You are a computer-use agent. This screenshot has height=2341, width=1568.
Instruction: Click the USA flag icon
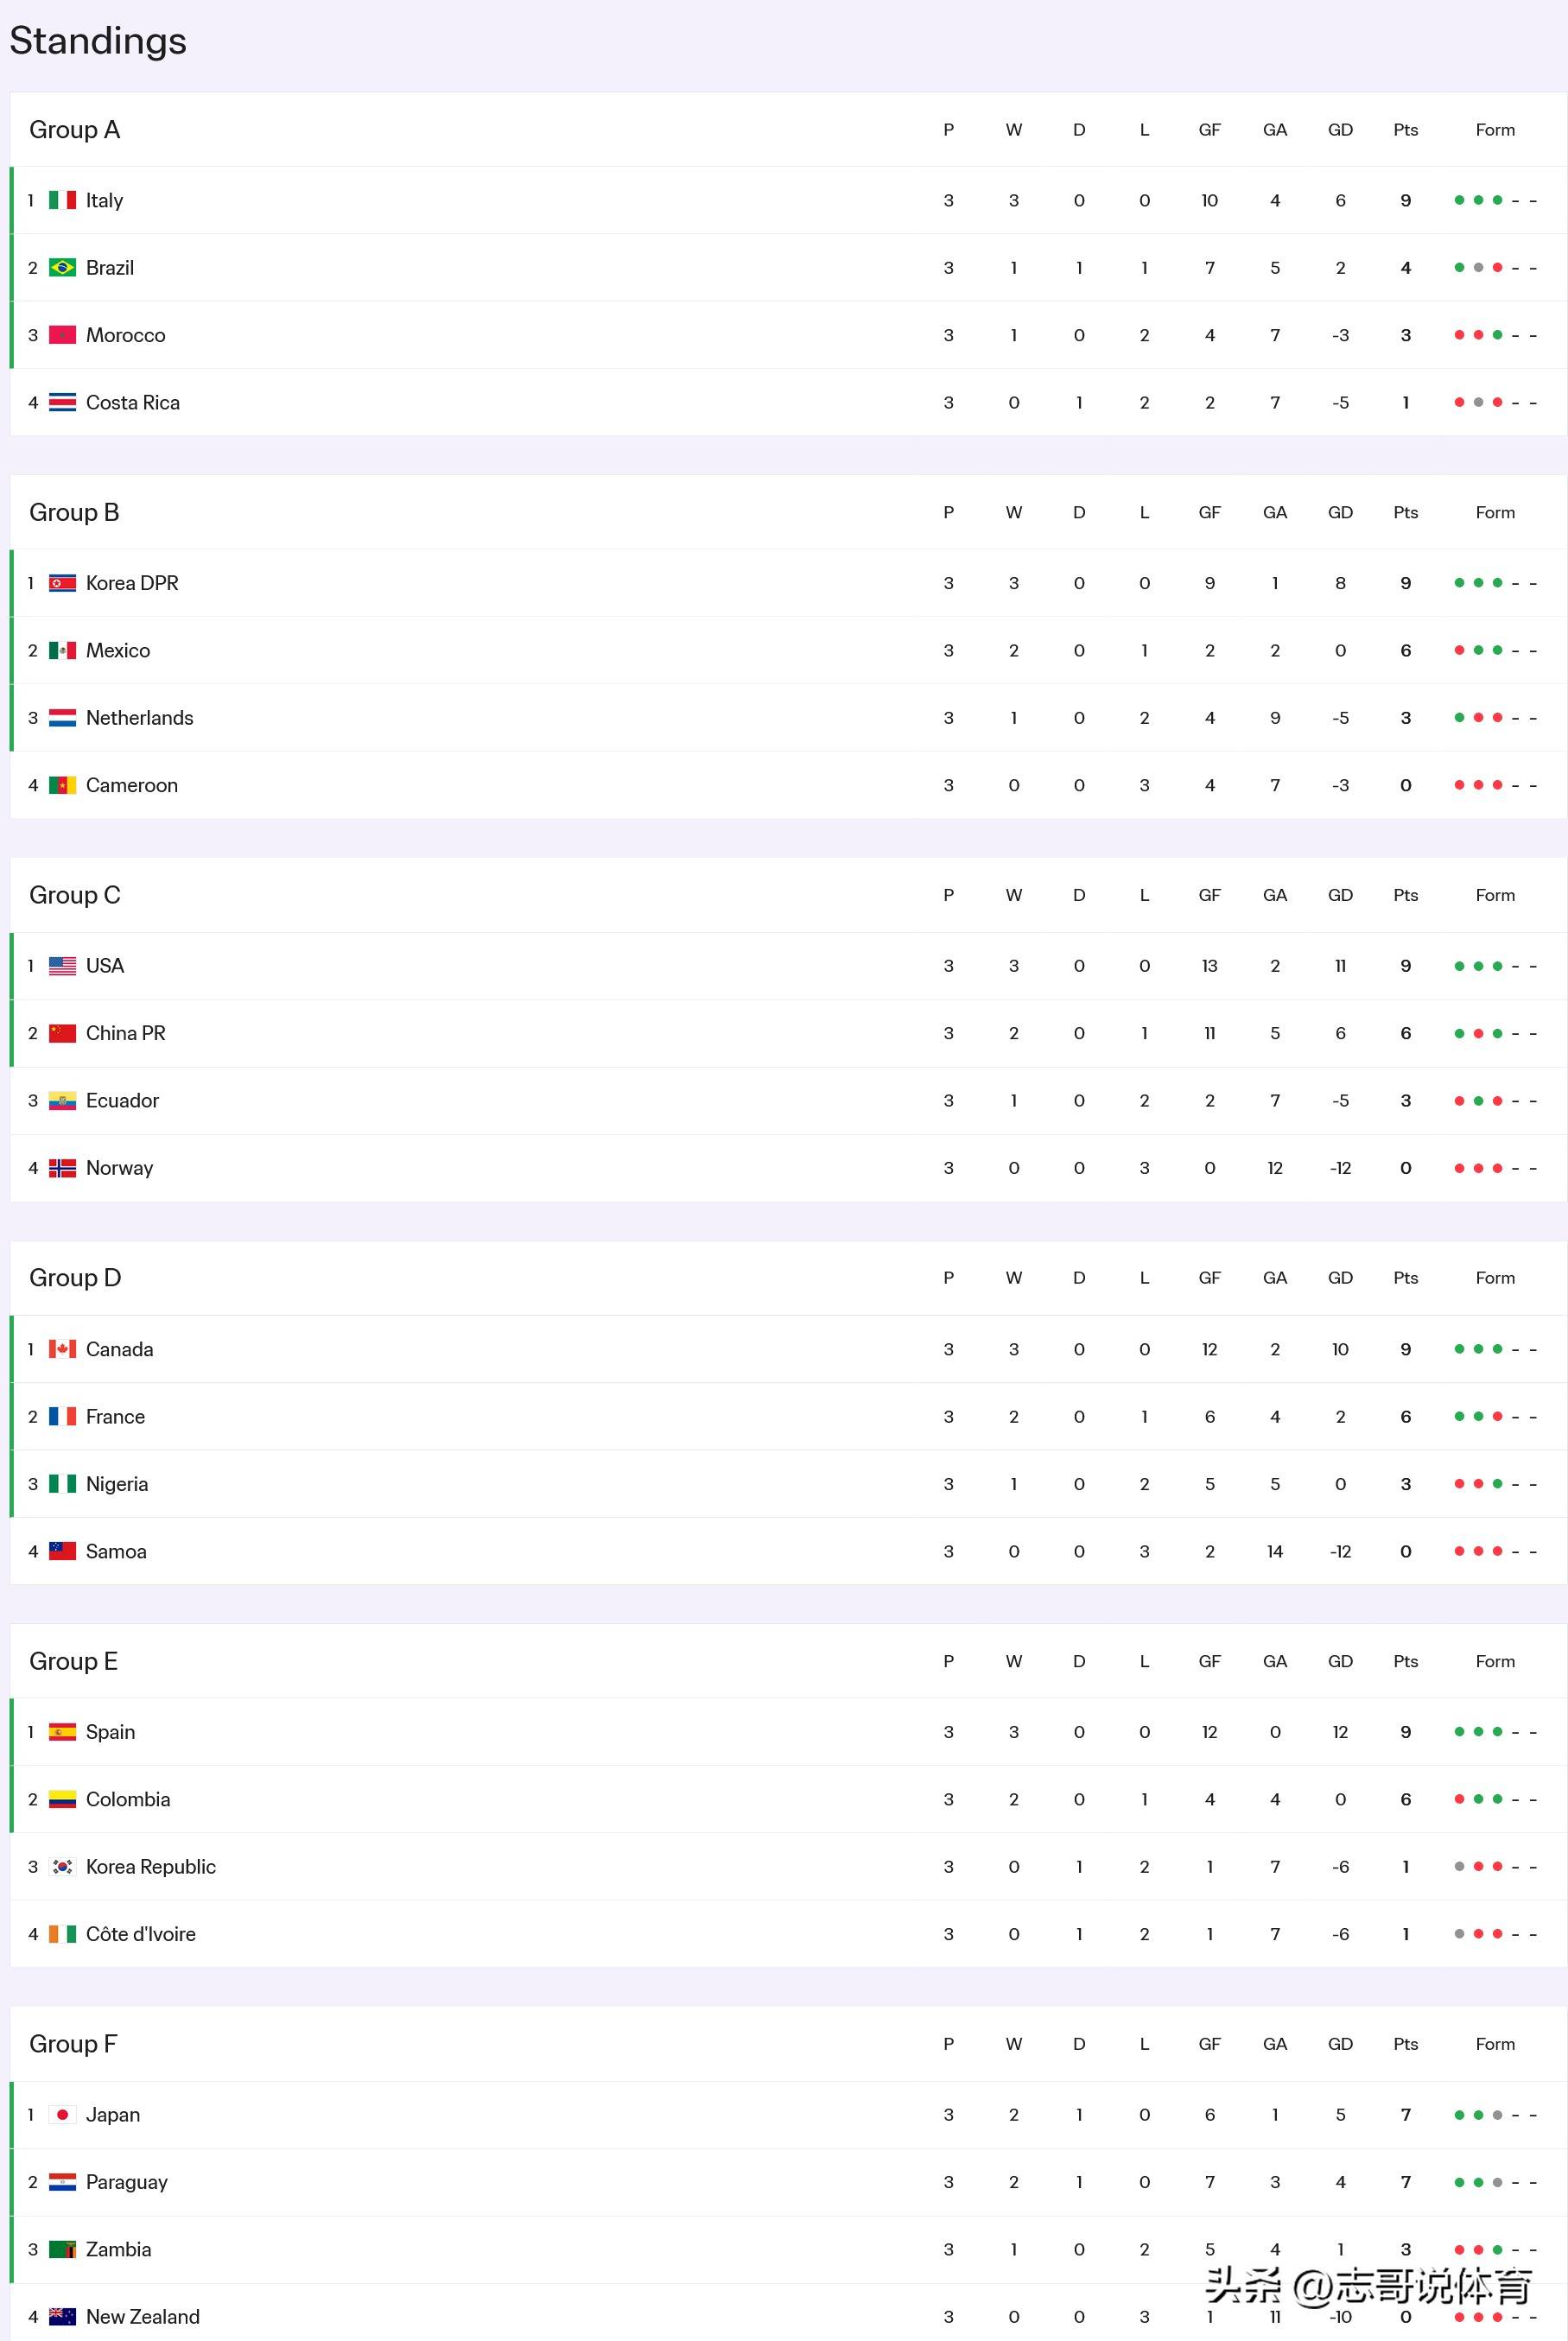point(62,966)
